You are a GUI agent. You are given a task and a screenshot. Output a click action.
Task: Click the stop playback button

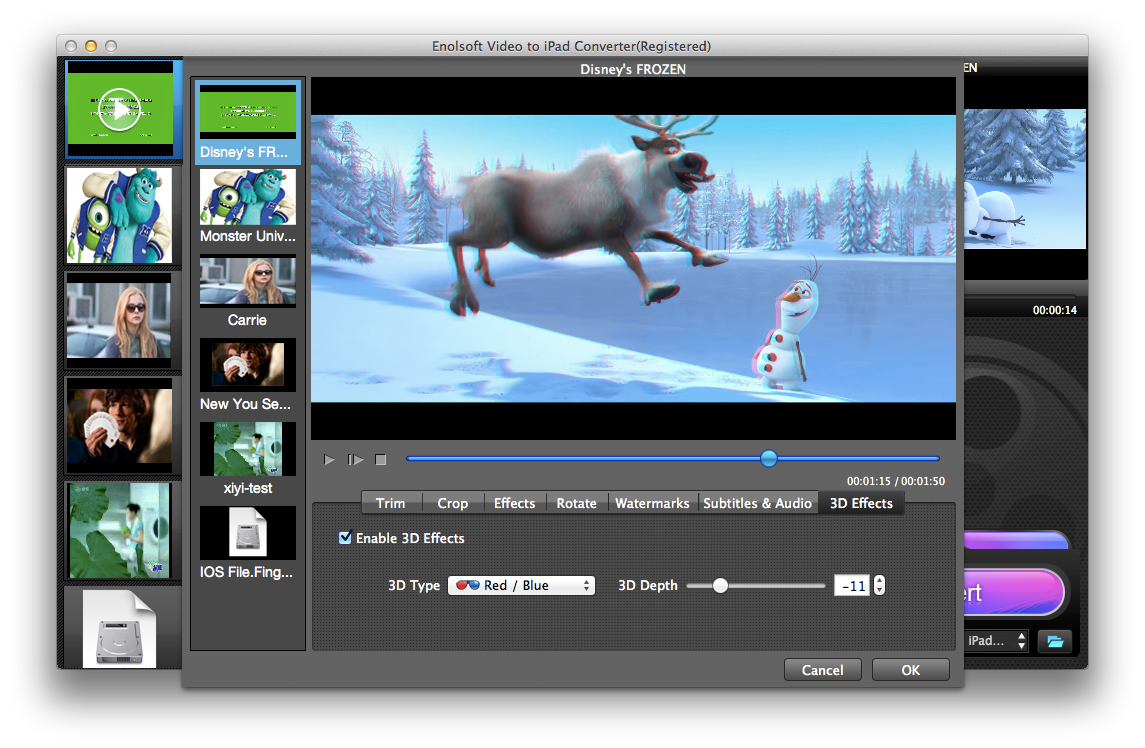(x=380, y=459)
